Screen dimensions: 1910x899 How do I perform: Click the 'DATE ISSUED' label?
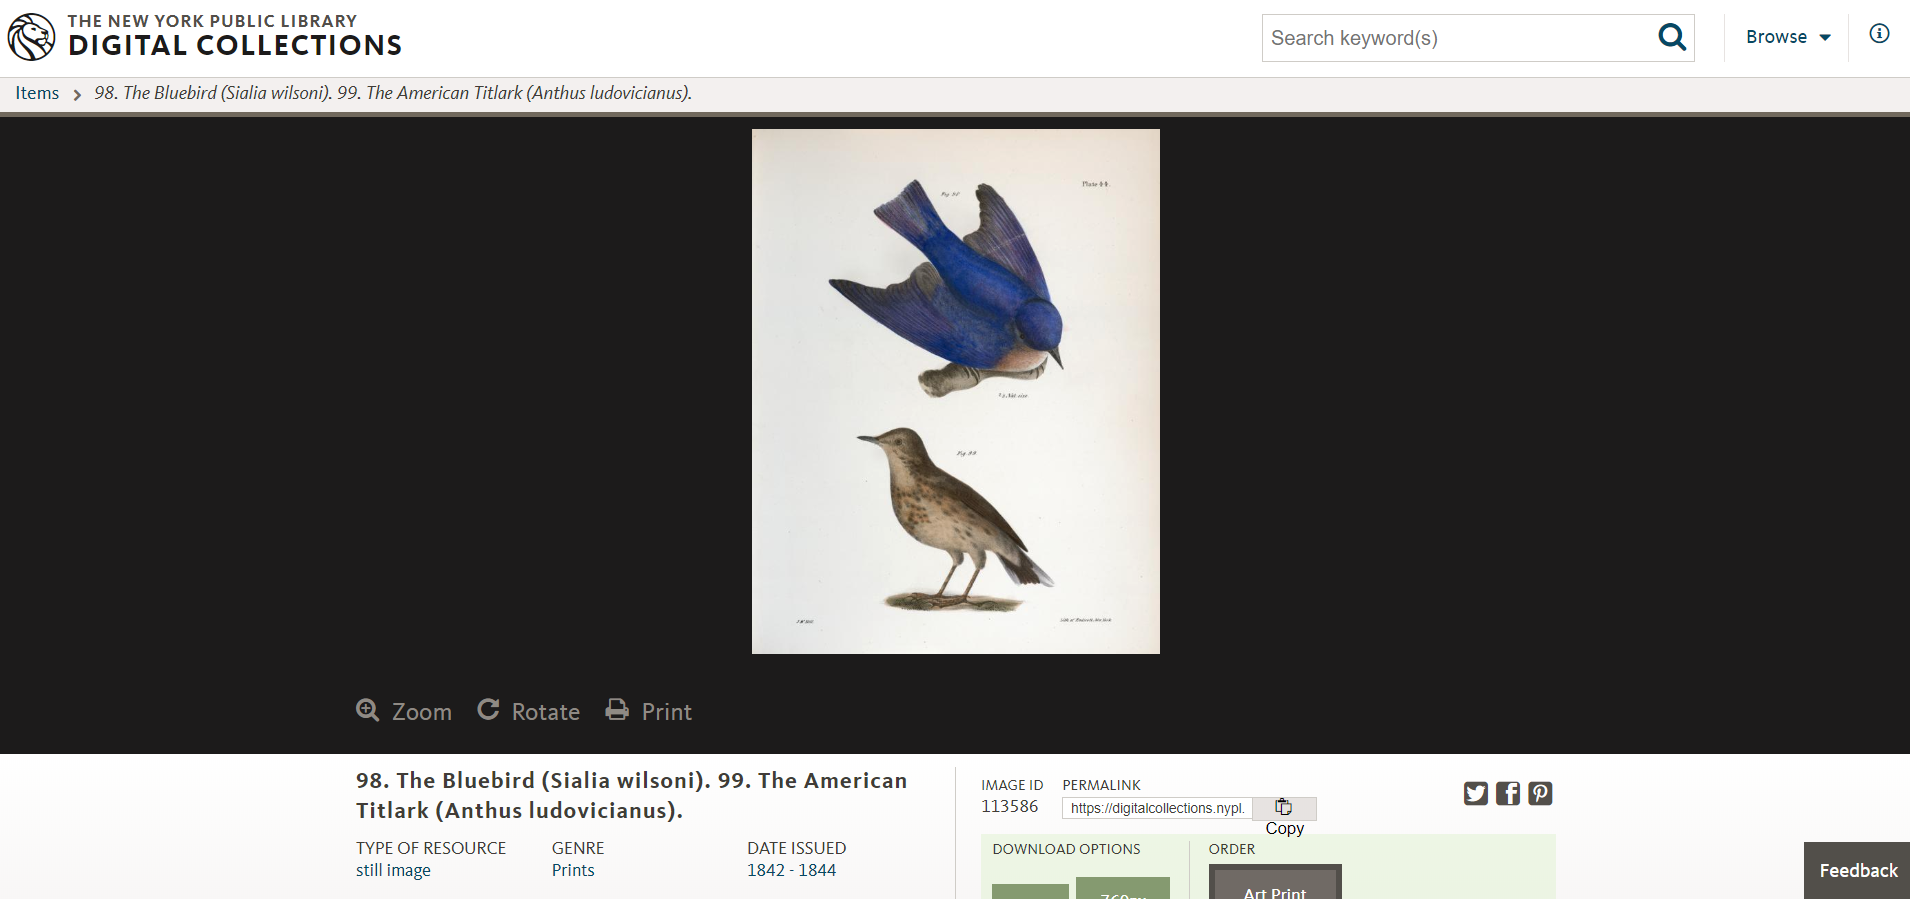coord(796,848)
